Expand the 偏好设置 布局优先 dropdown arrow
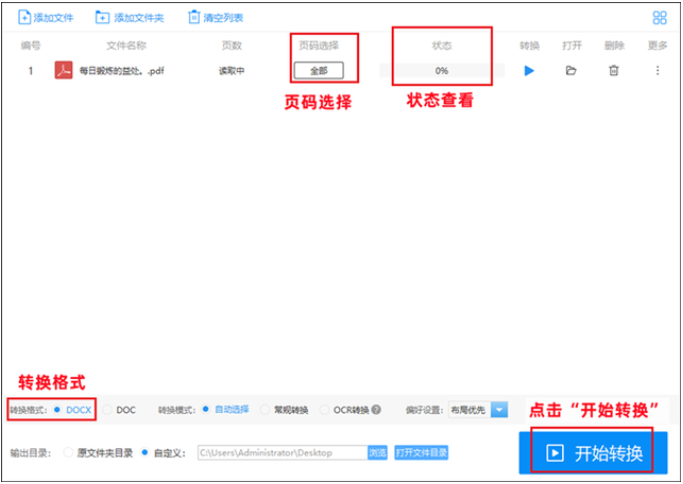 (499, 410)
